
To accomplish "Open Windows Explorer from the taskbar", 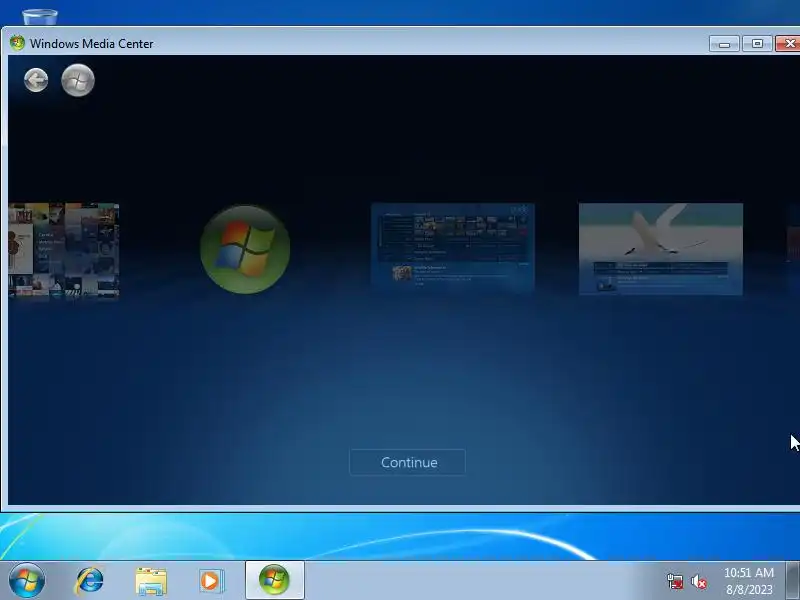I will (151, 581).
